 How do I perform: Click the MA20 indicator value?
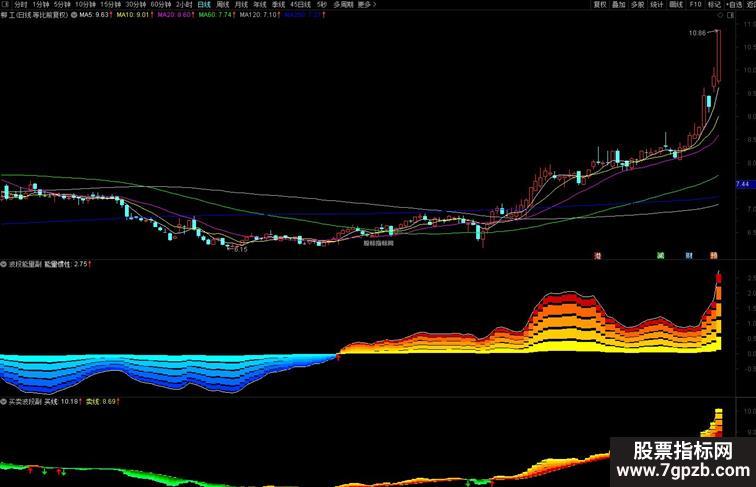[x=176, y=15]
